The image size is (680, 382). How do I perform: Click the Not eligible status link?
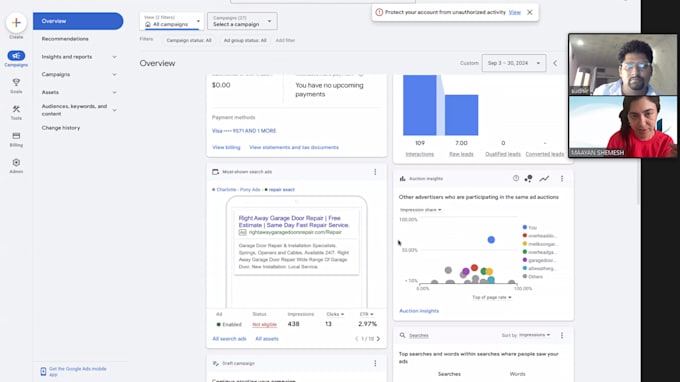pos(265,324)
